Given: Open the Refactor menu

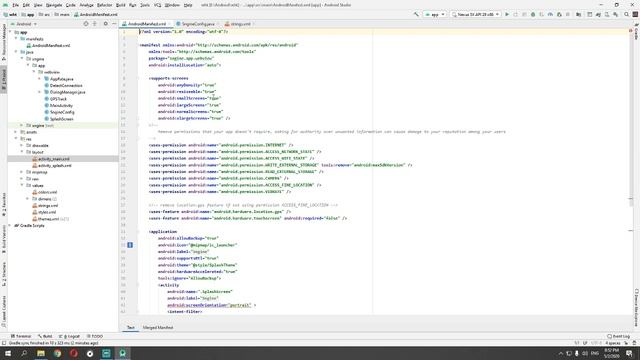Looking at the screenshot, I should point(104,5).
